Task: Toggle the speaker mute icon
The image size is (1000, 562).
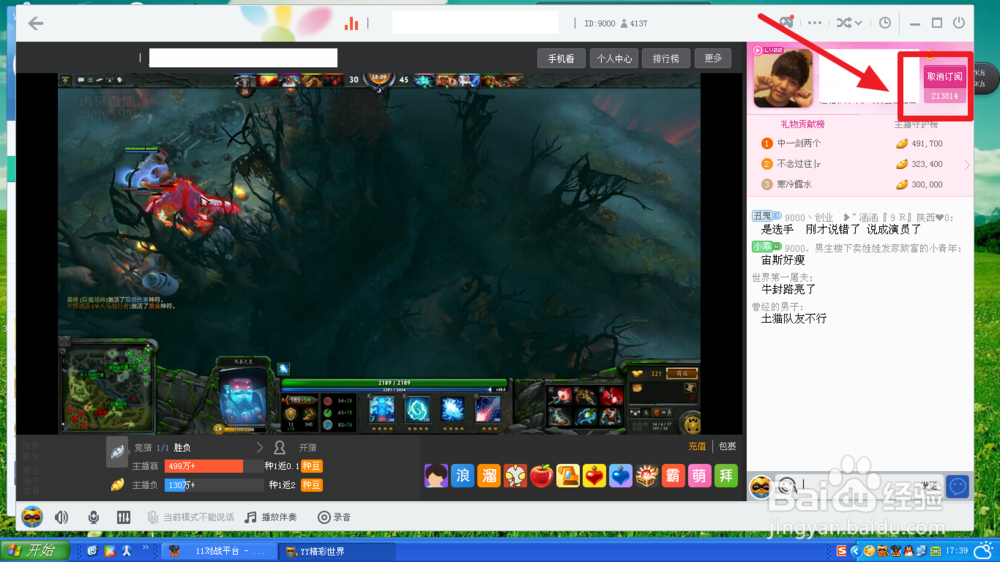Action: (x=62, y=517)
